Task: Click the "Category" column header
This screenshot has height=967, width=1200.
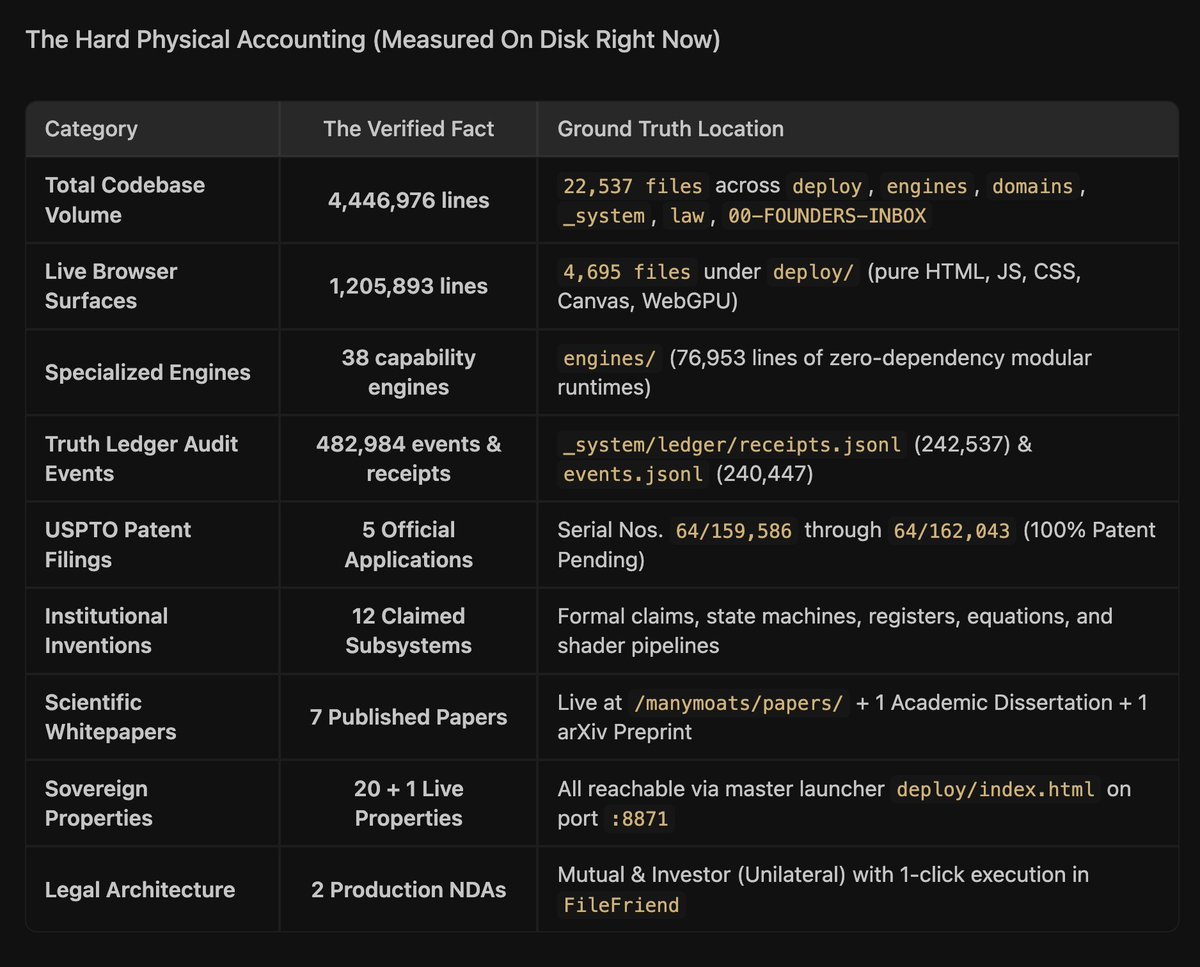Action: point(91,129)
